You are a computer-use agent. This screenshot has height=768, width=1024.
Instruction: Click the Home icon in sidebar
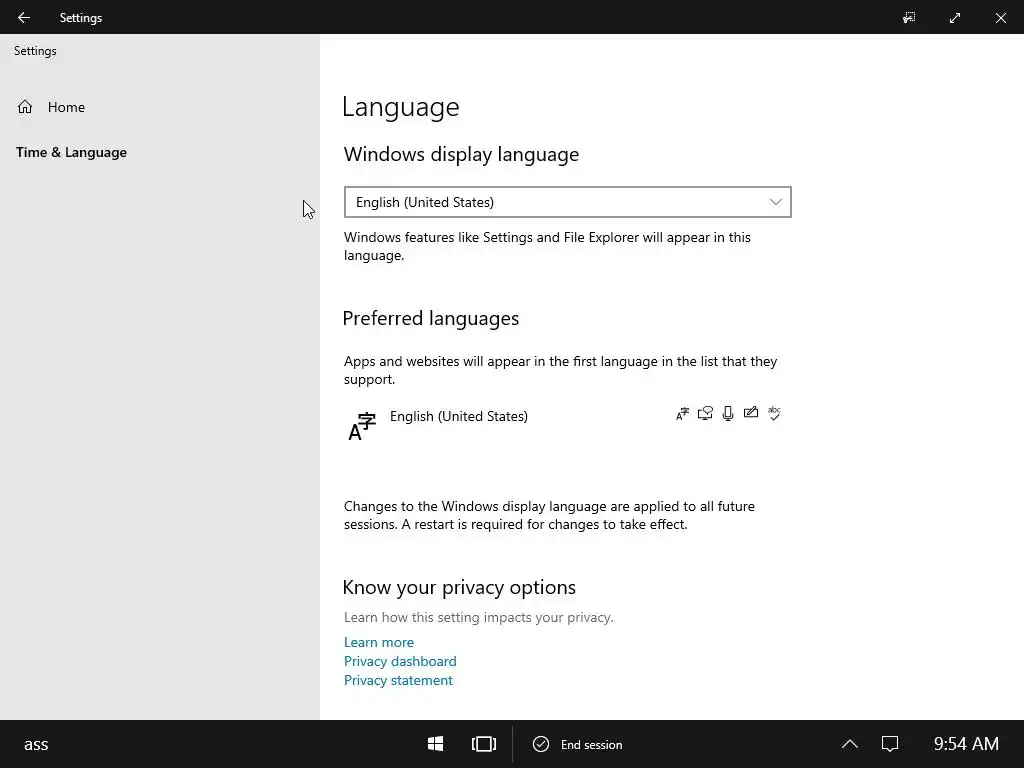pos(25,106)
